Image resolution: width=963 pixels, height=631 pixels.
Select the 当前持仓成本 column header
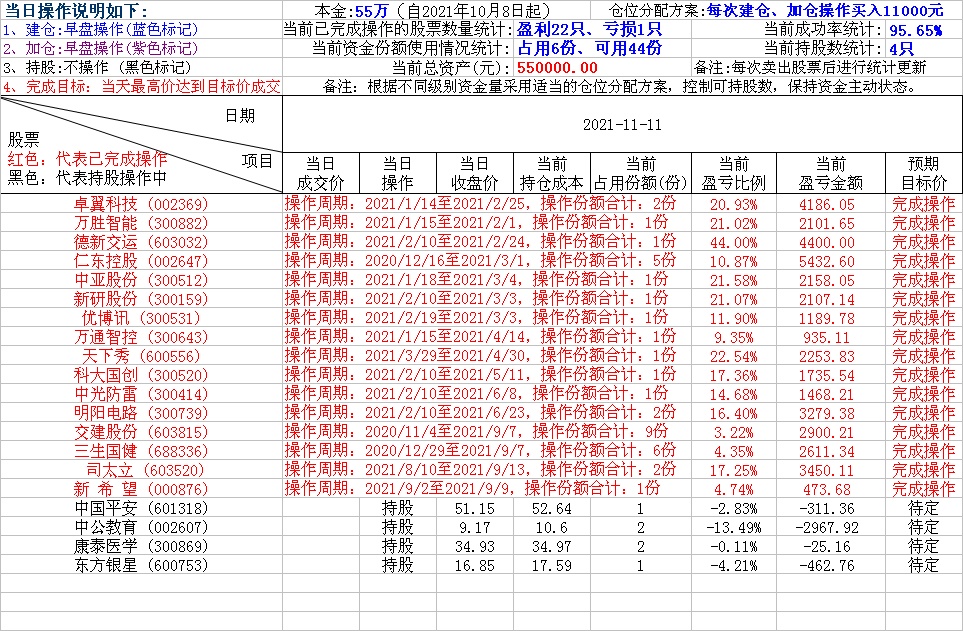pos(552,173)
